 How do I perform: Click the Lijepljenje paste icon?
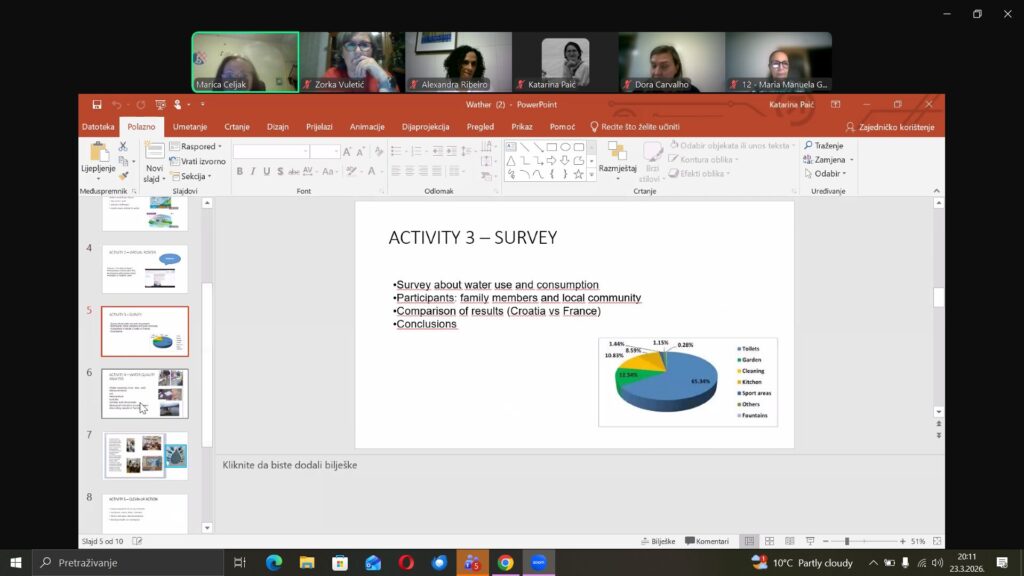point(98,153)
